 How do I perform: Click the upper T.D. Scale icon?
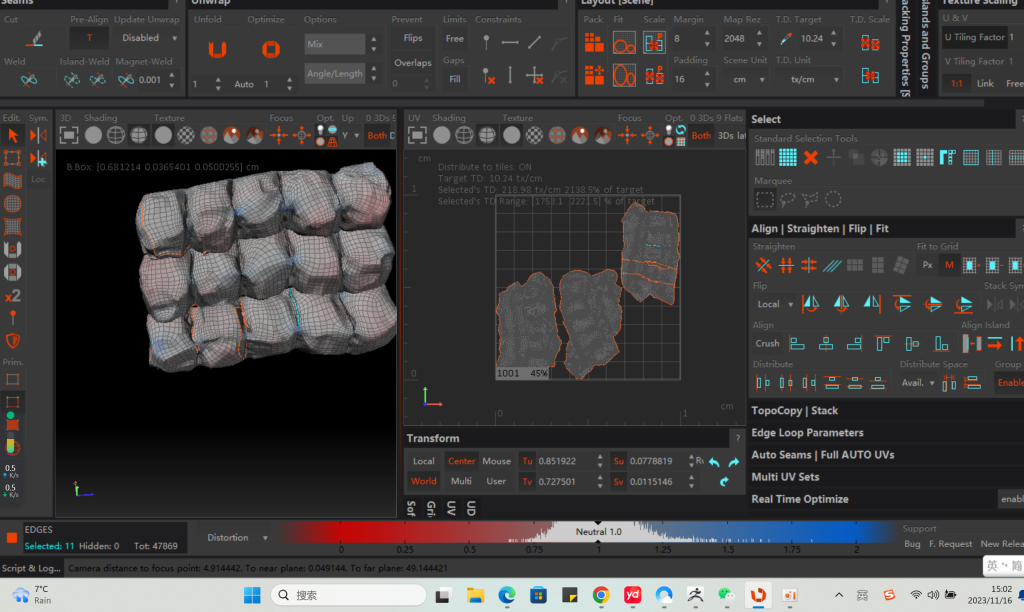(x=870, y=43)
